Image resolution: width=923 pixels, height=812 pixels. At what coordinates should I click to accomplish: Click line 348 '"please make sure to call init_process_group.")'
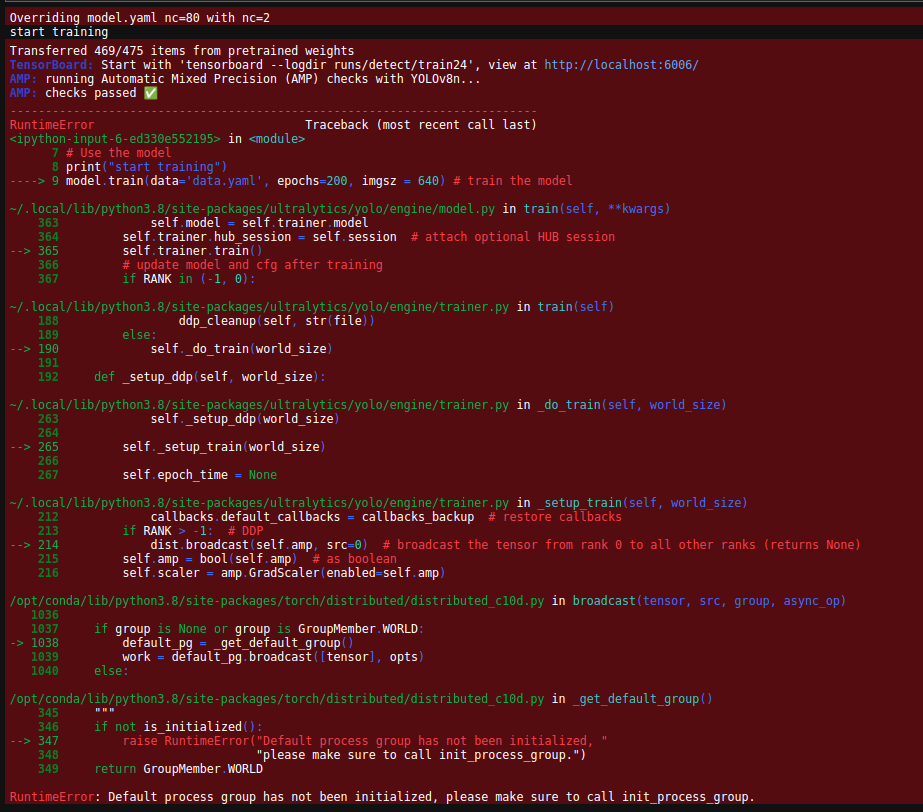click(x=421, y=755)
